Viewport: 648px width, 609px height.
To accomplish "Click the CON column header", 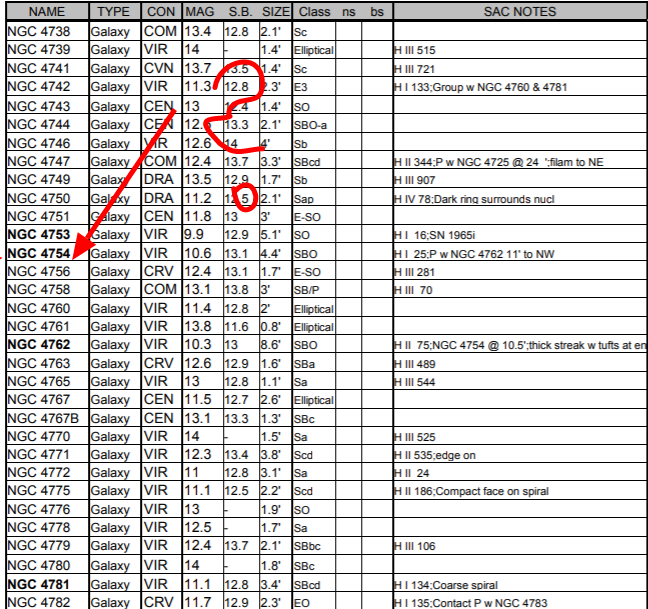I will (161, 12).
